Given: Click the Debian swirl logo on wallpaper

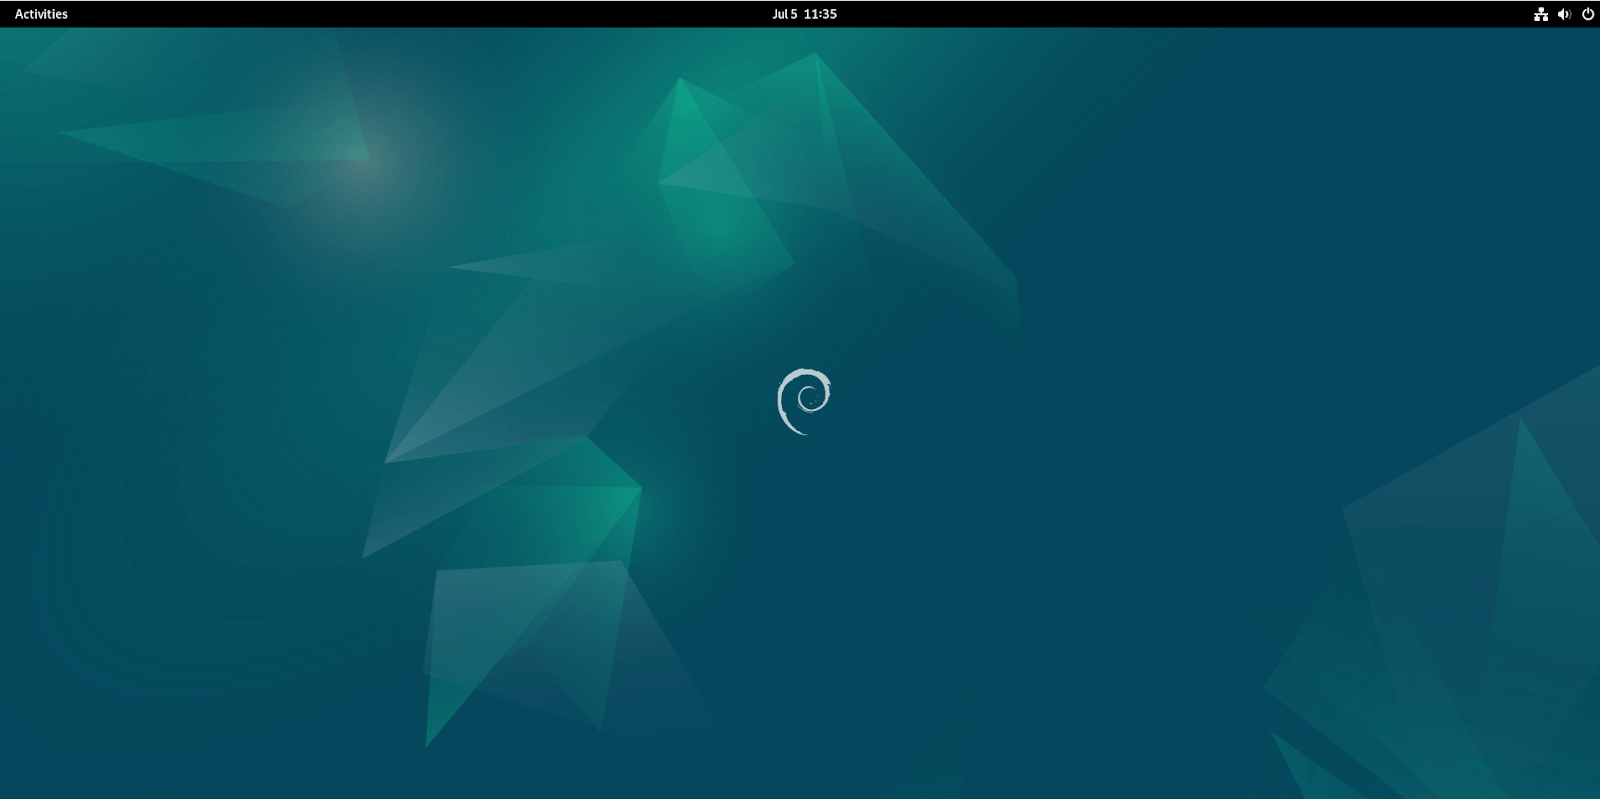Looking at the screenshot, I should point(804,401).
